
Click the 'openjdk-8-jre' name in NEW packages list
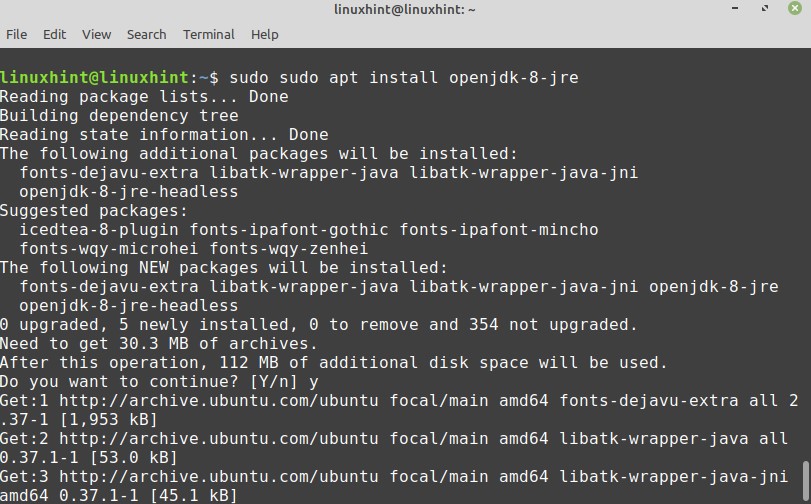(714, 287)
